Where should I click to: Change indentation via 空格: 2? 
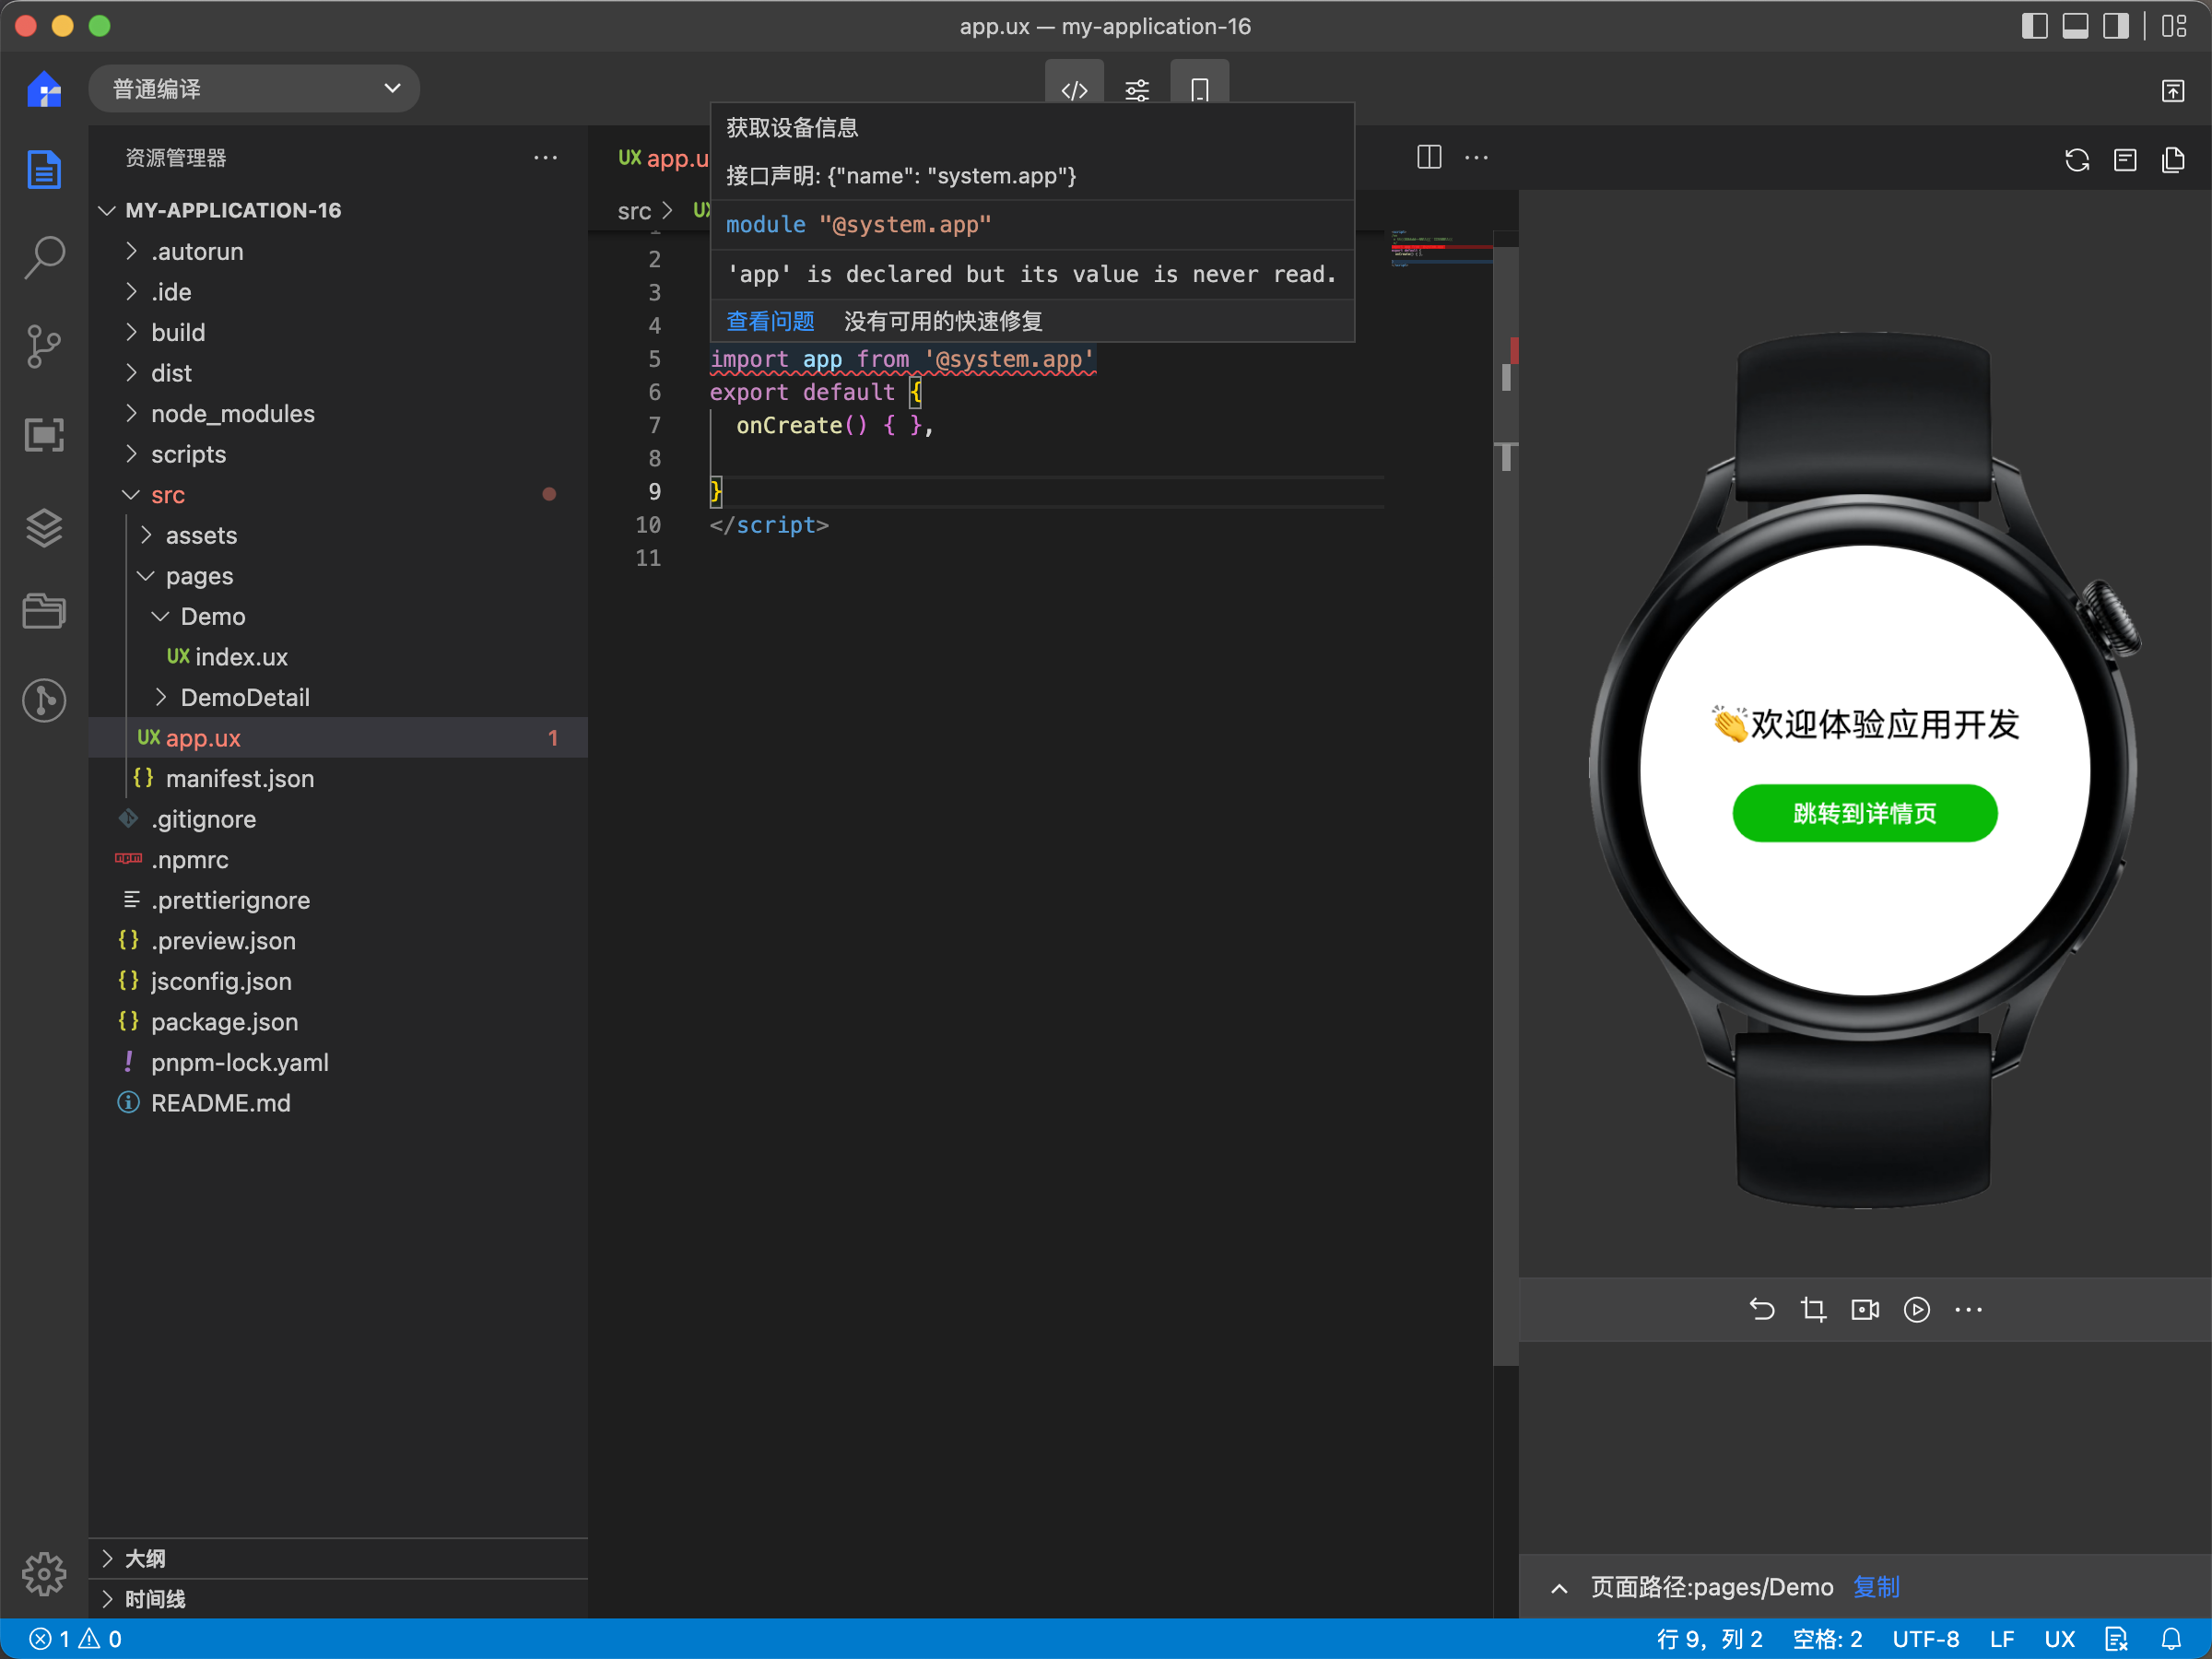pos(1827,1638)
